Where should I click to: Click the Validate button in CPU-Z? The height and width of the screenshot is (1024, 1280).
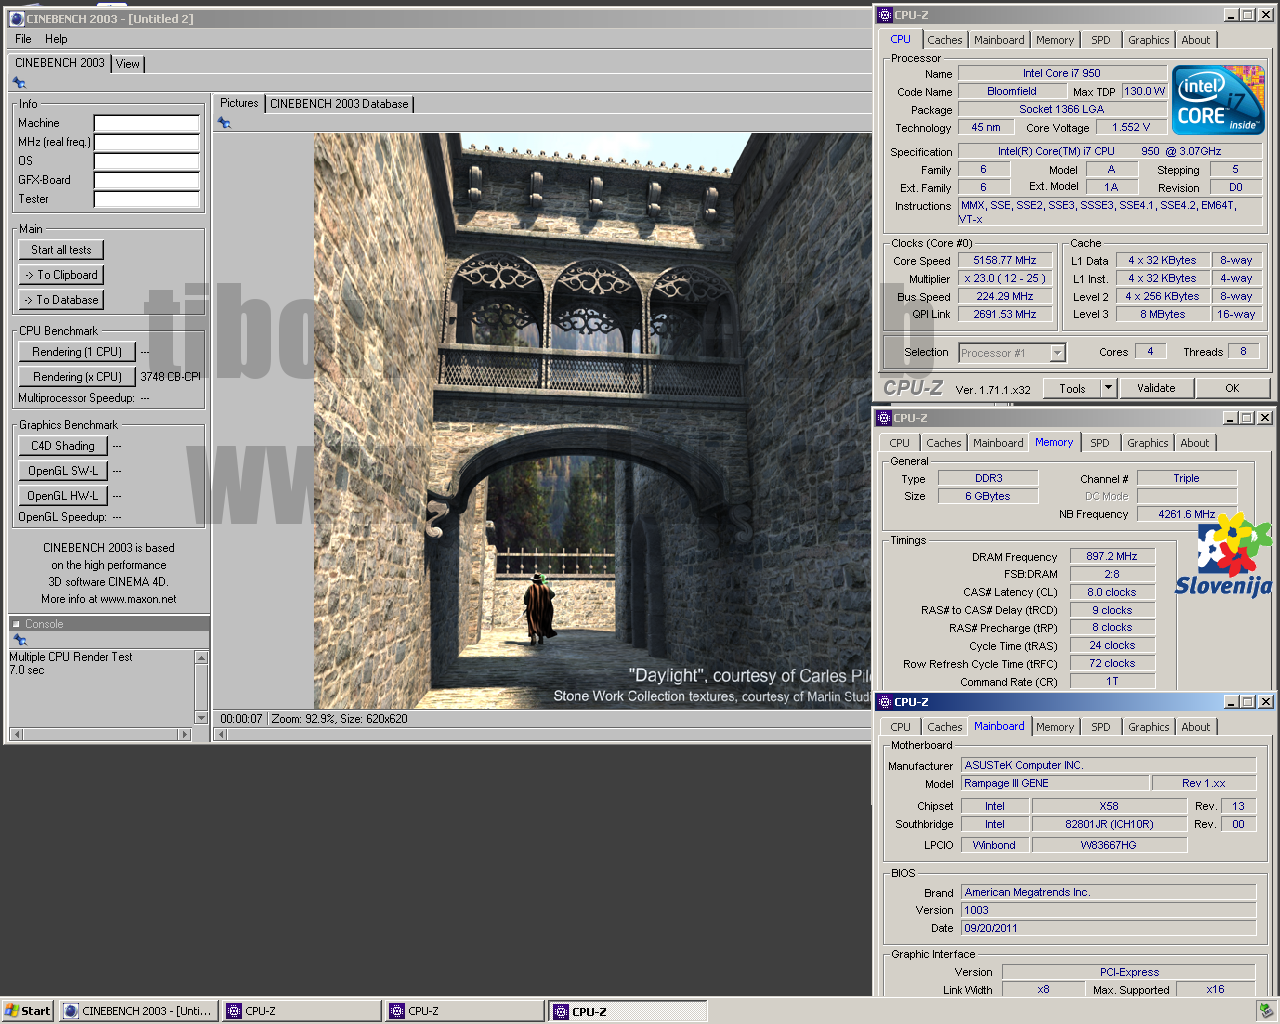pos(1156,388)
